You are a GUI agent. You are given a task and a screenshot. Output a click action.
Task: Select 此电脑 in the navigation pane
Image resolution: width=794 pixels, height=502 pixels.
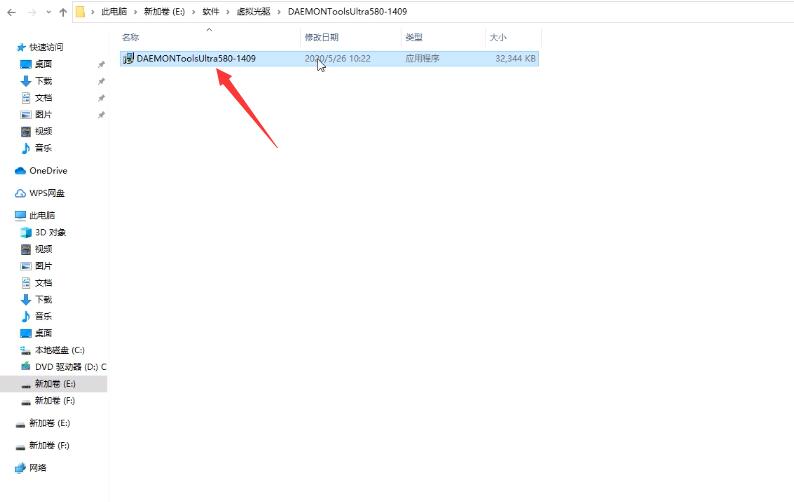click(42, 215)
